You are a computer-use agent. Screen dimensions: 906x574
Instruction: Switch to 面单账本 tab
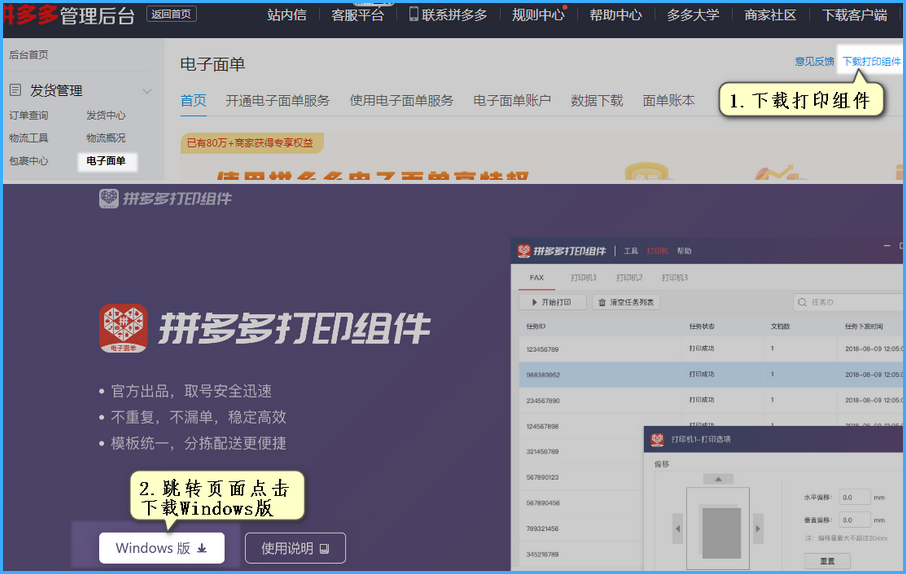pyautogui.click(x=669, y=101)
